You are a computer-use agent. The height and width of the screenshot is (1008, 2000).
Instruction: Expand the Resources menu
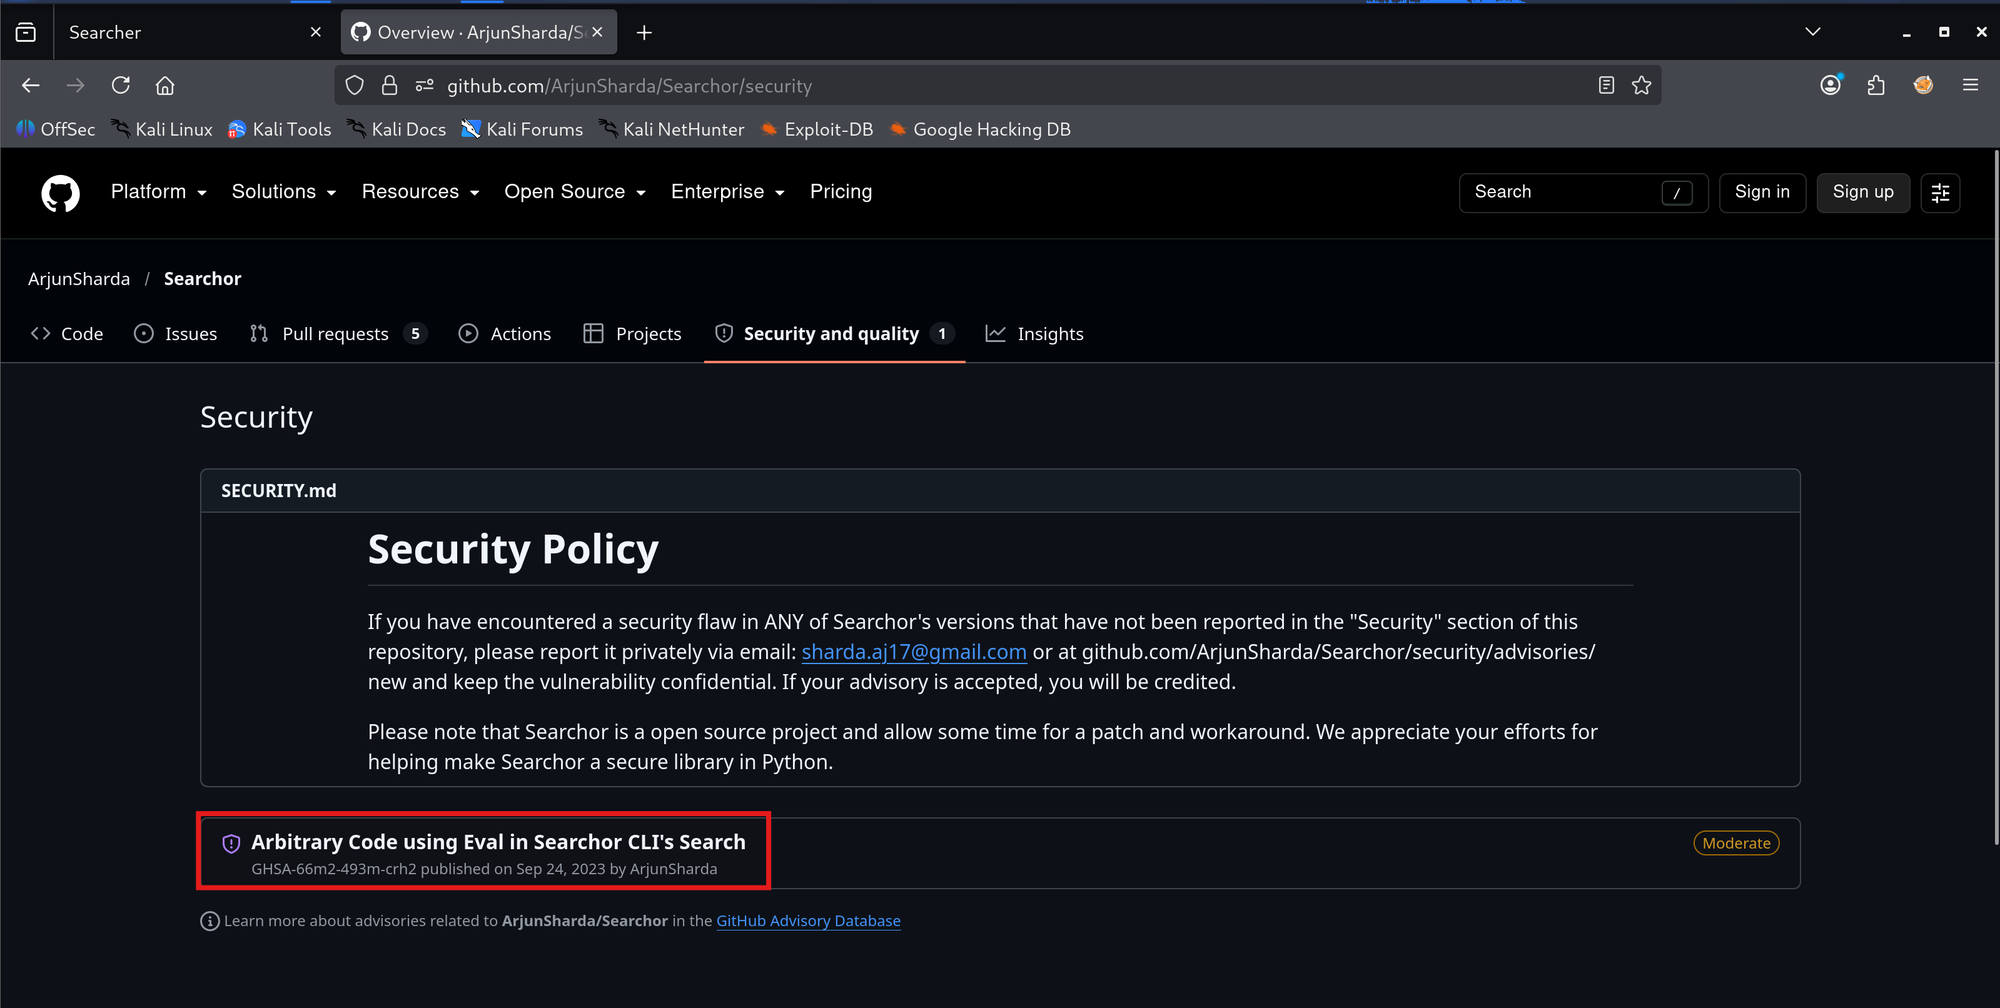click(421, 192)
